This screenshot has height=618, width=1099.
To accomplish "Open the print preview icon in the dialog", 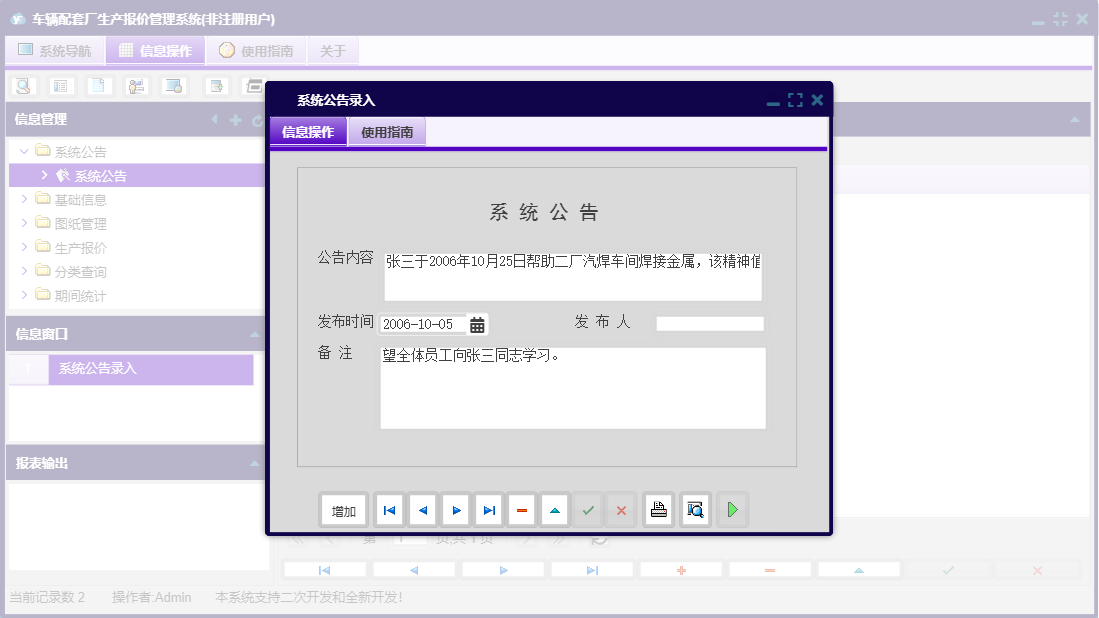I will (694, 509).
